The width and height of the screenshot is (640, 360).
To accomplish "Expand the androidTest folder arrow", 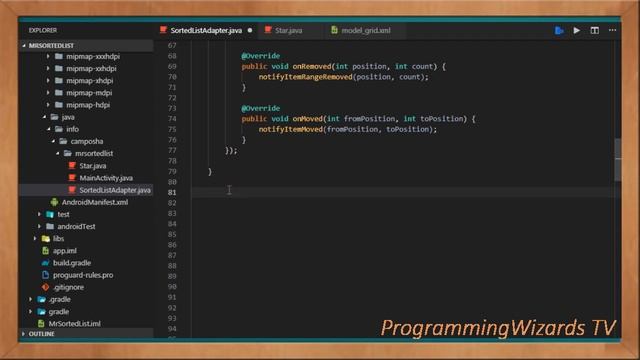I will click(x=39, y=226).
